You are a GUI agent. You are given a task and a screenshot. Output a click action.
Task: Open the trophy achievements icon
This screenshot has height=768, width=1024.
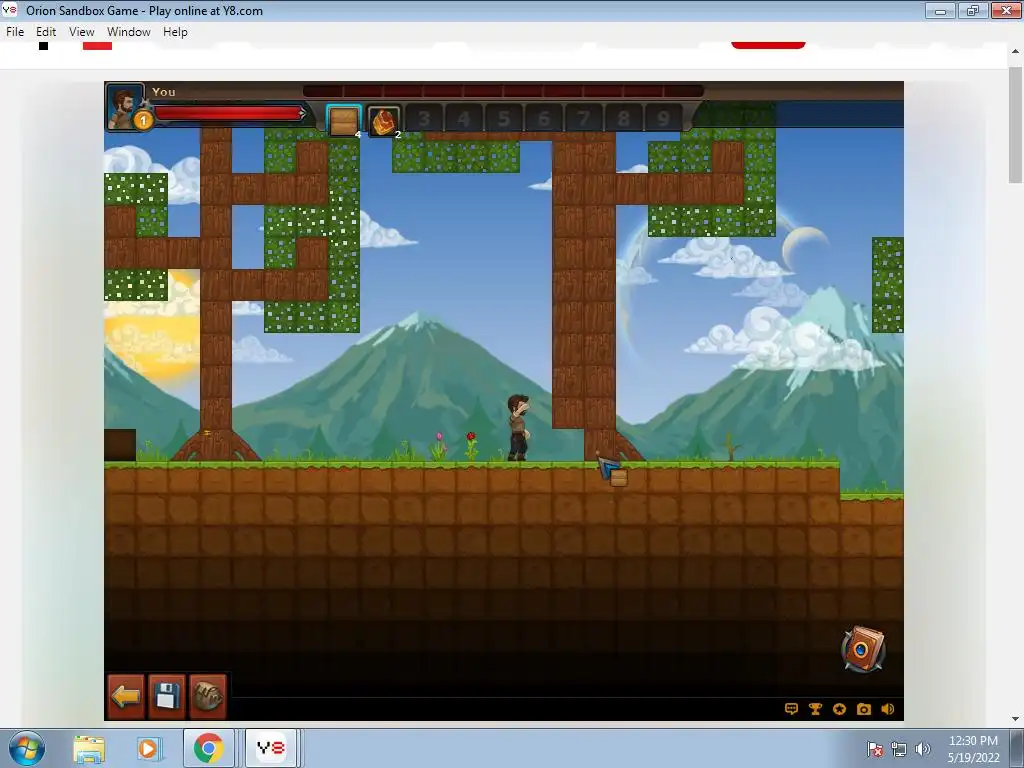[815, 709]
